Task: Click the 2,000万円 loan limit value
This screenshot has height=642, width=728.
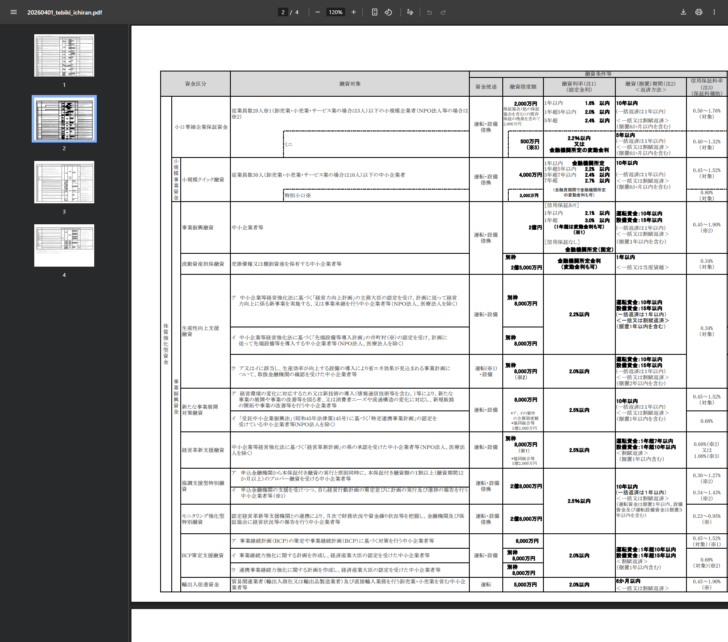Action: (526, 104)
